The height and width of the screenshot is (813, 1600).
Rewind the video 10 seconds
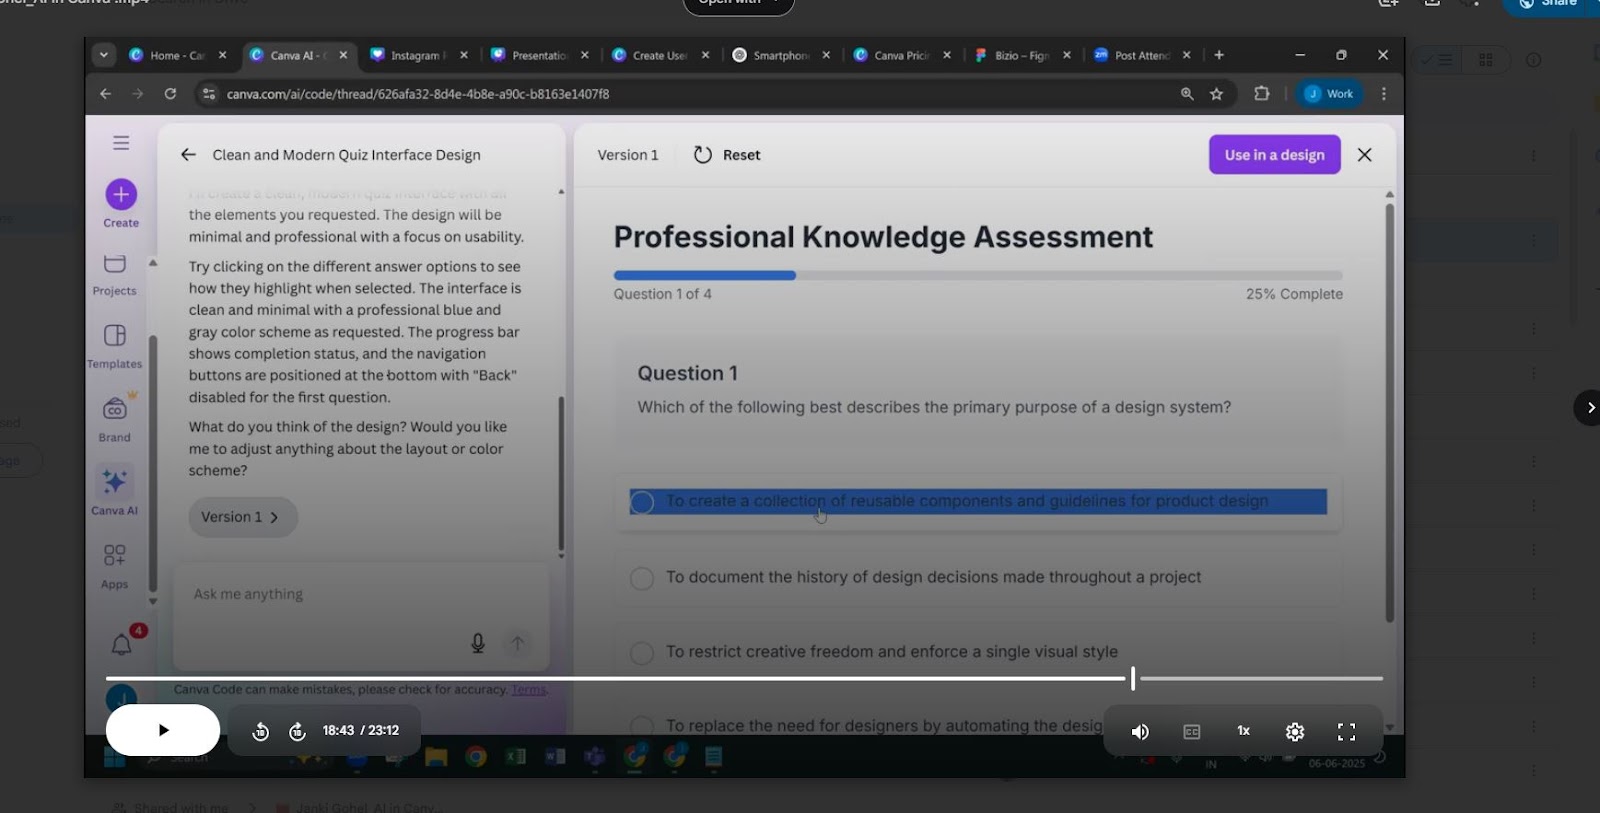coord(260,732)
